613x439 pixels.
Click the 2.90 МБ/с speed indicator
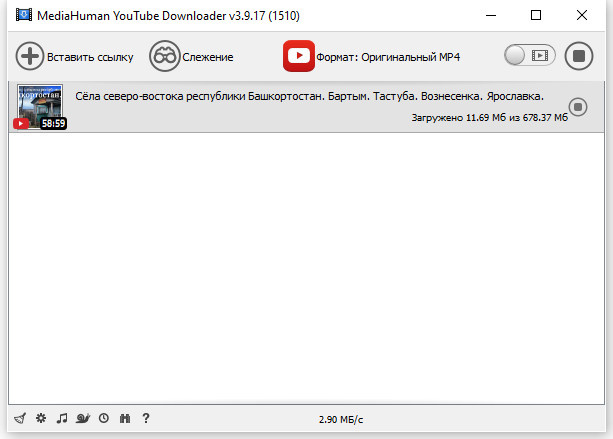341,420
